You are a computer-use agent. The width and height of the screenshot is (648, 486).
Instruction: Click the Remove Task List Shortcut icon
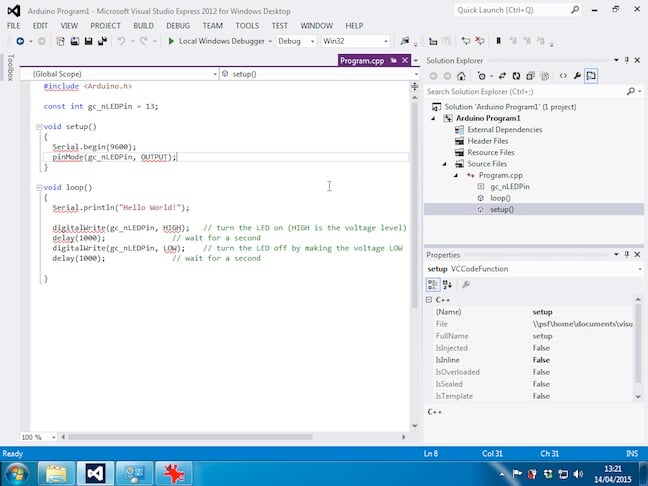coord(479,40)
